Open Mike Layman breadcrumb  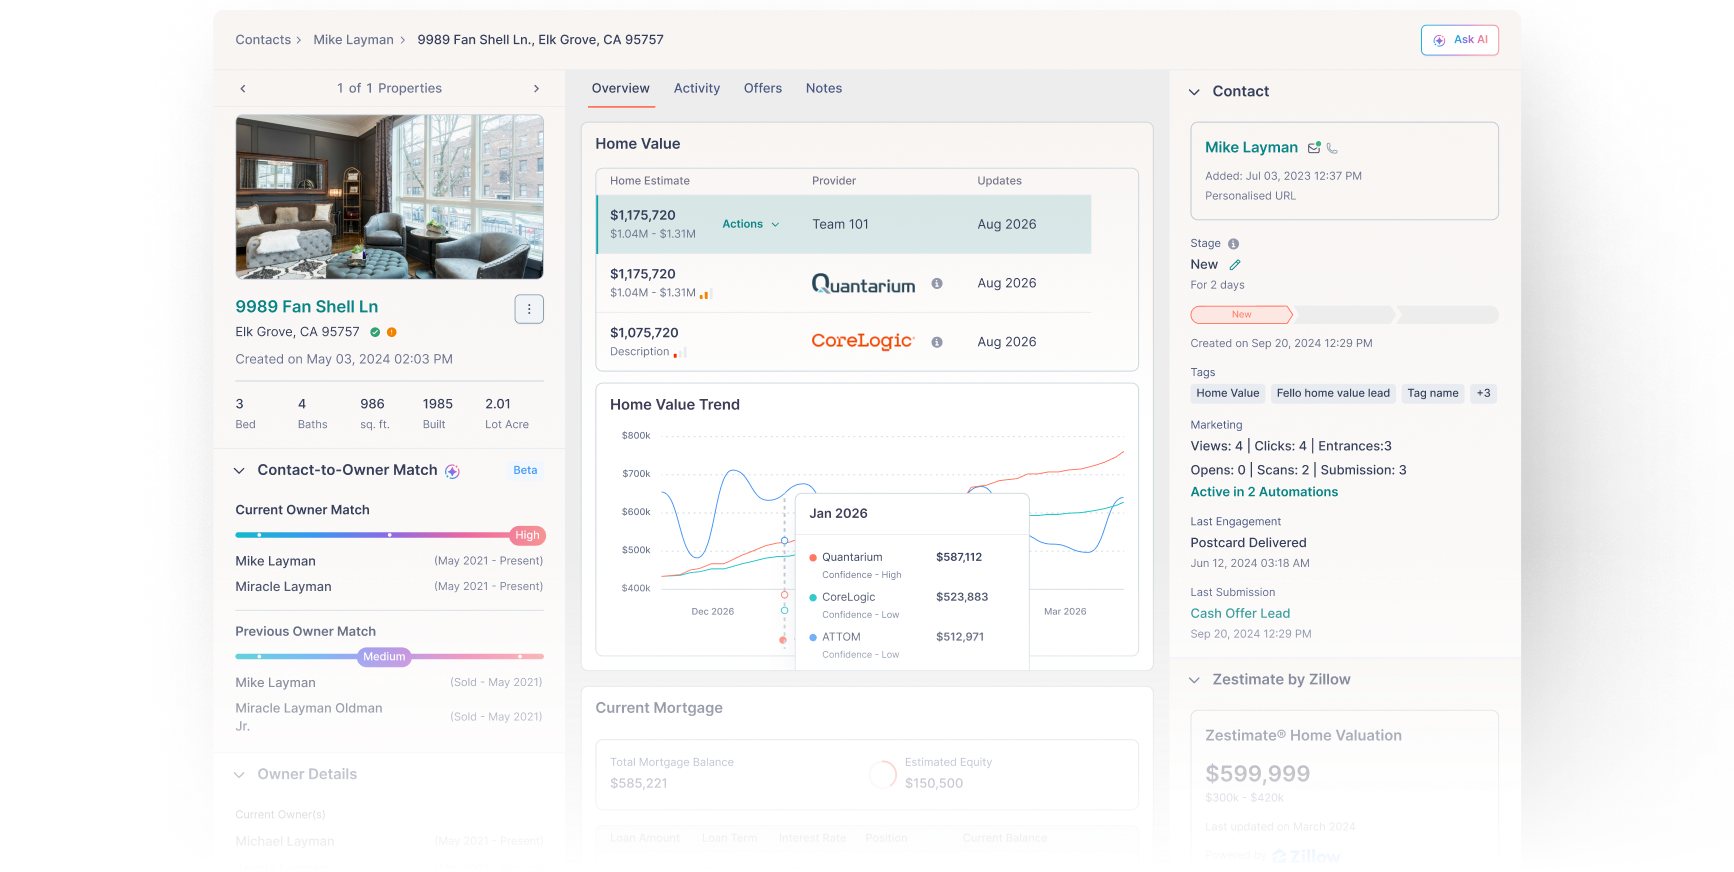353,40
